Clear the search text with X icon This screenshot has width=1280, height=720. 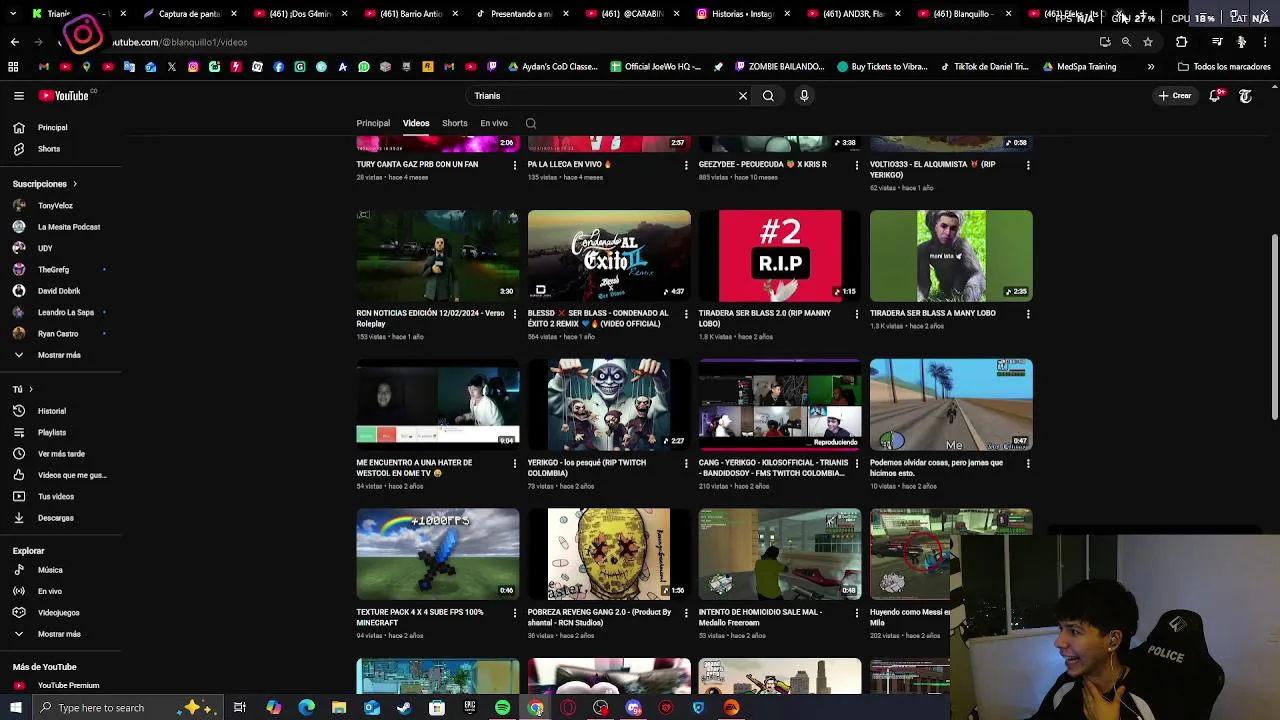743,96
